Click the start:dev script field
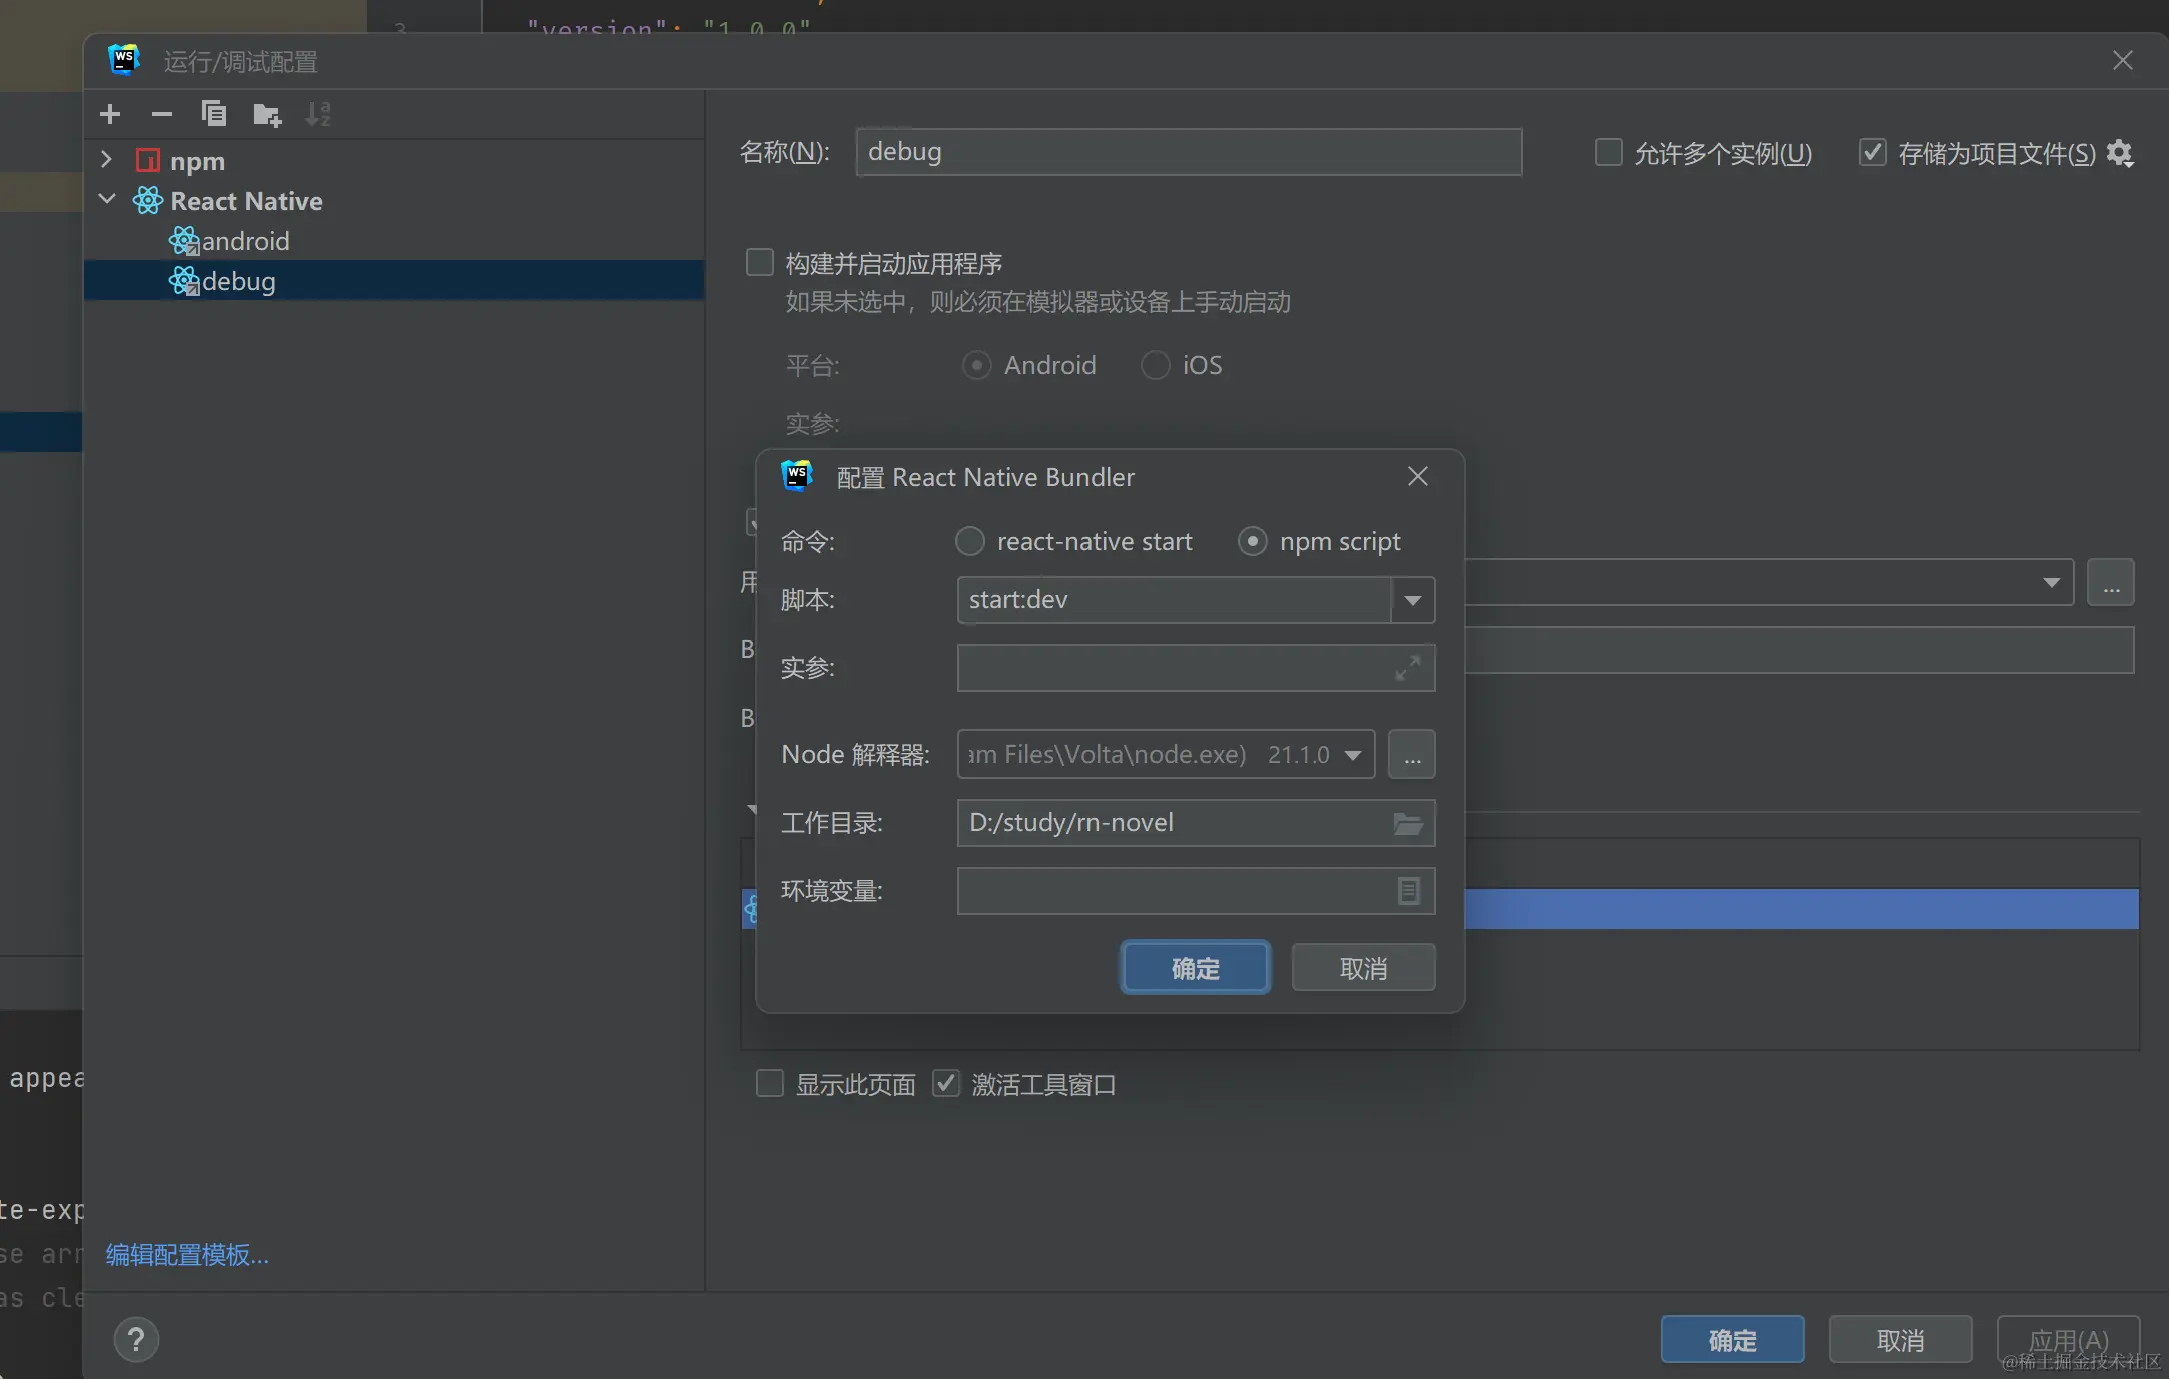The width and height of the screenshot is (2170, 1380). click(1174, 600)
